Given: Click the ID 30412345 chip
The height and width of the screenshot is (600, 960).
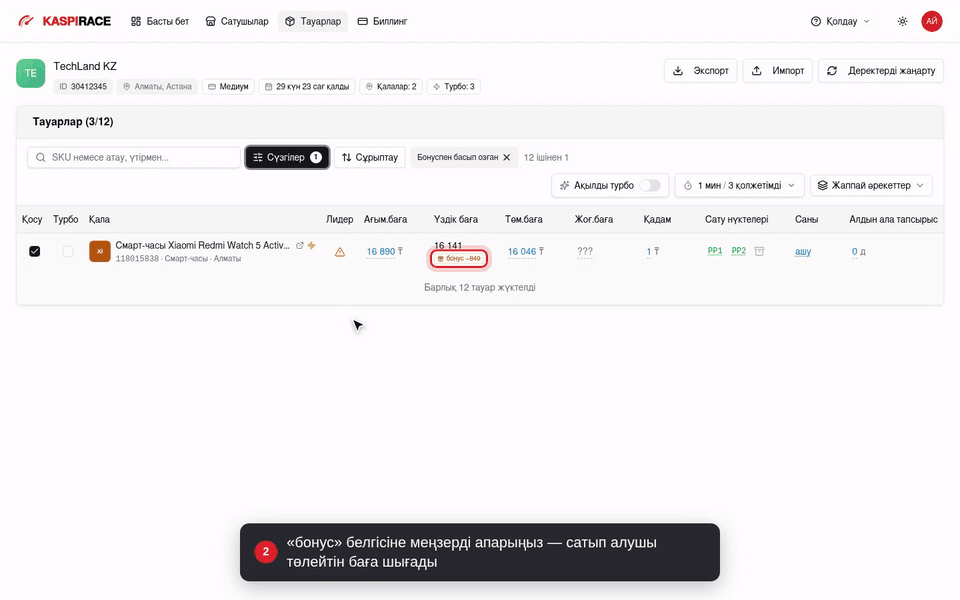Looking at the screenshot, I should 83,86.
